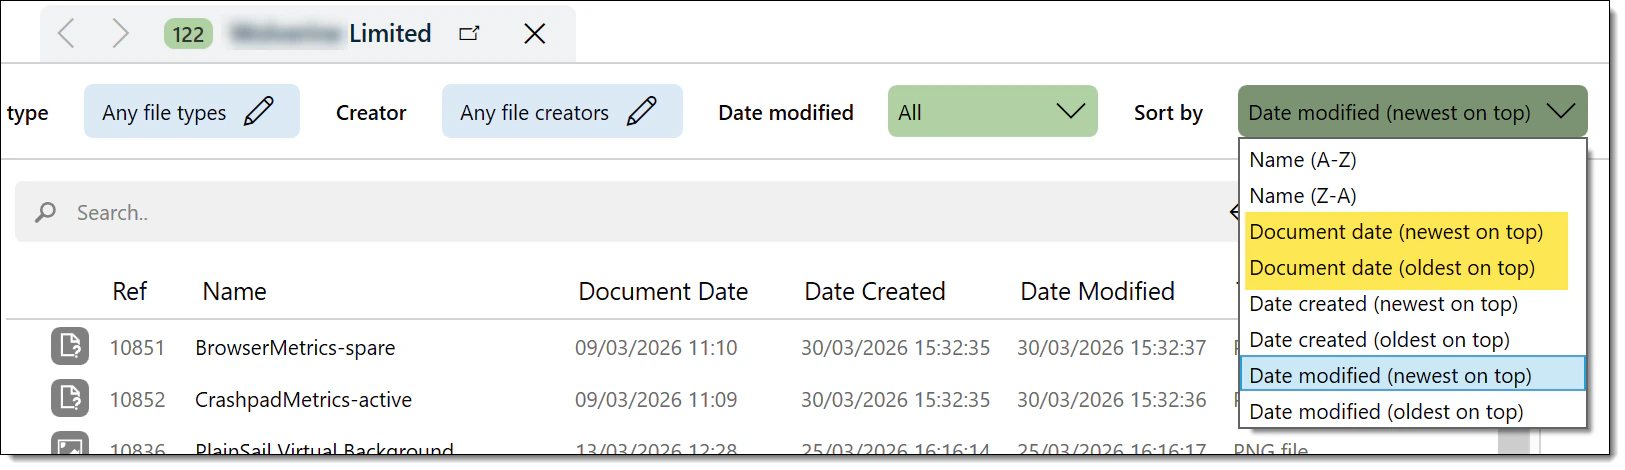Select Date modified (oldest on top)
Image resolution: width=1625 pixels, height=470 pixels.
1412,411
